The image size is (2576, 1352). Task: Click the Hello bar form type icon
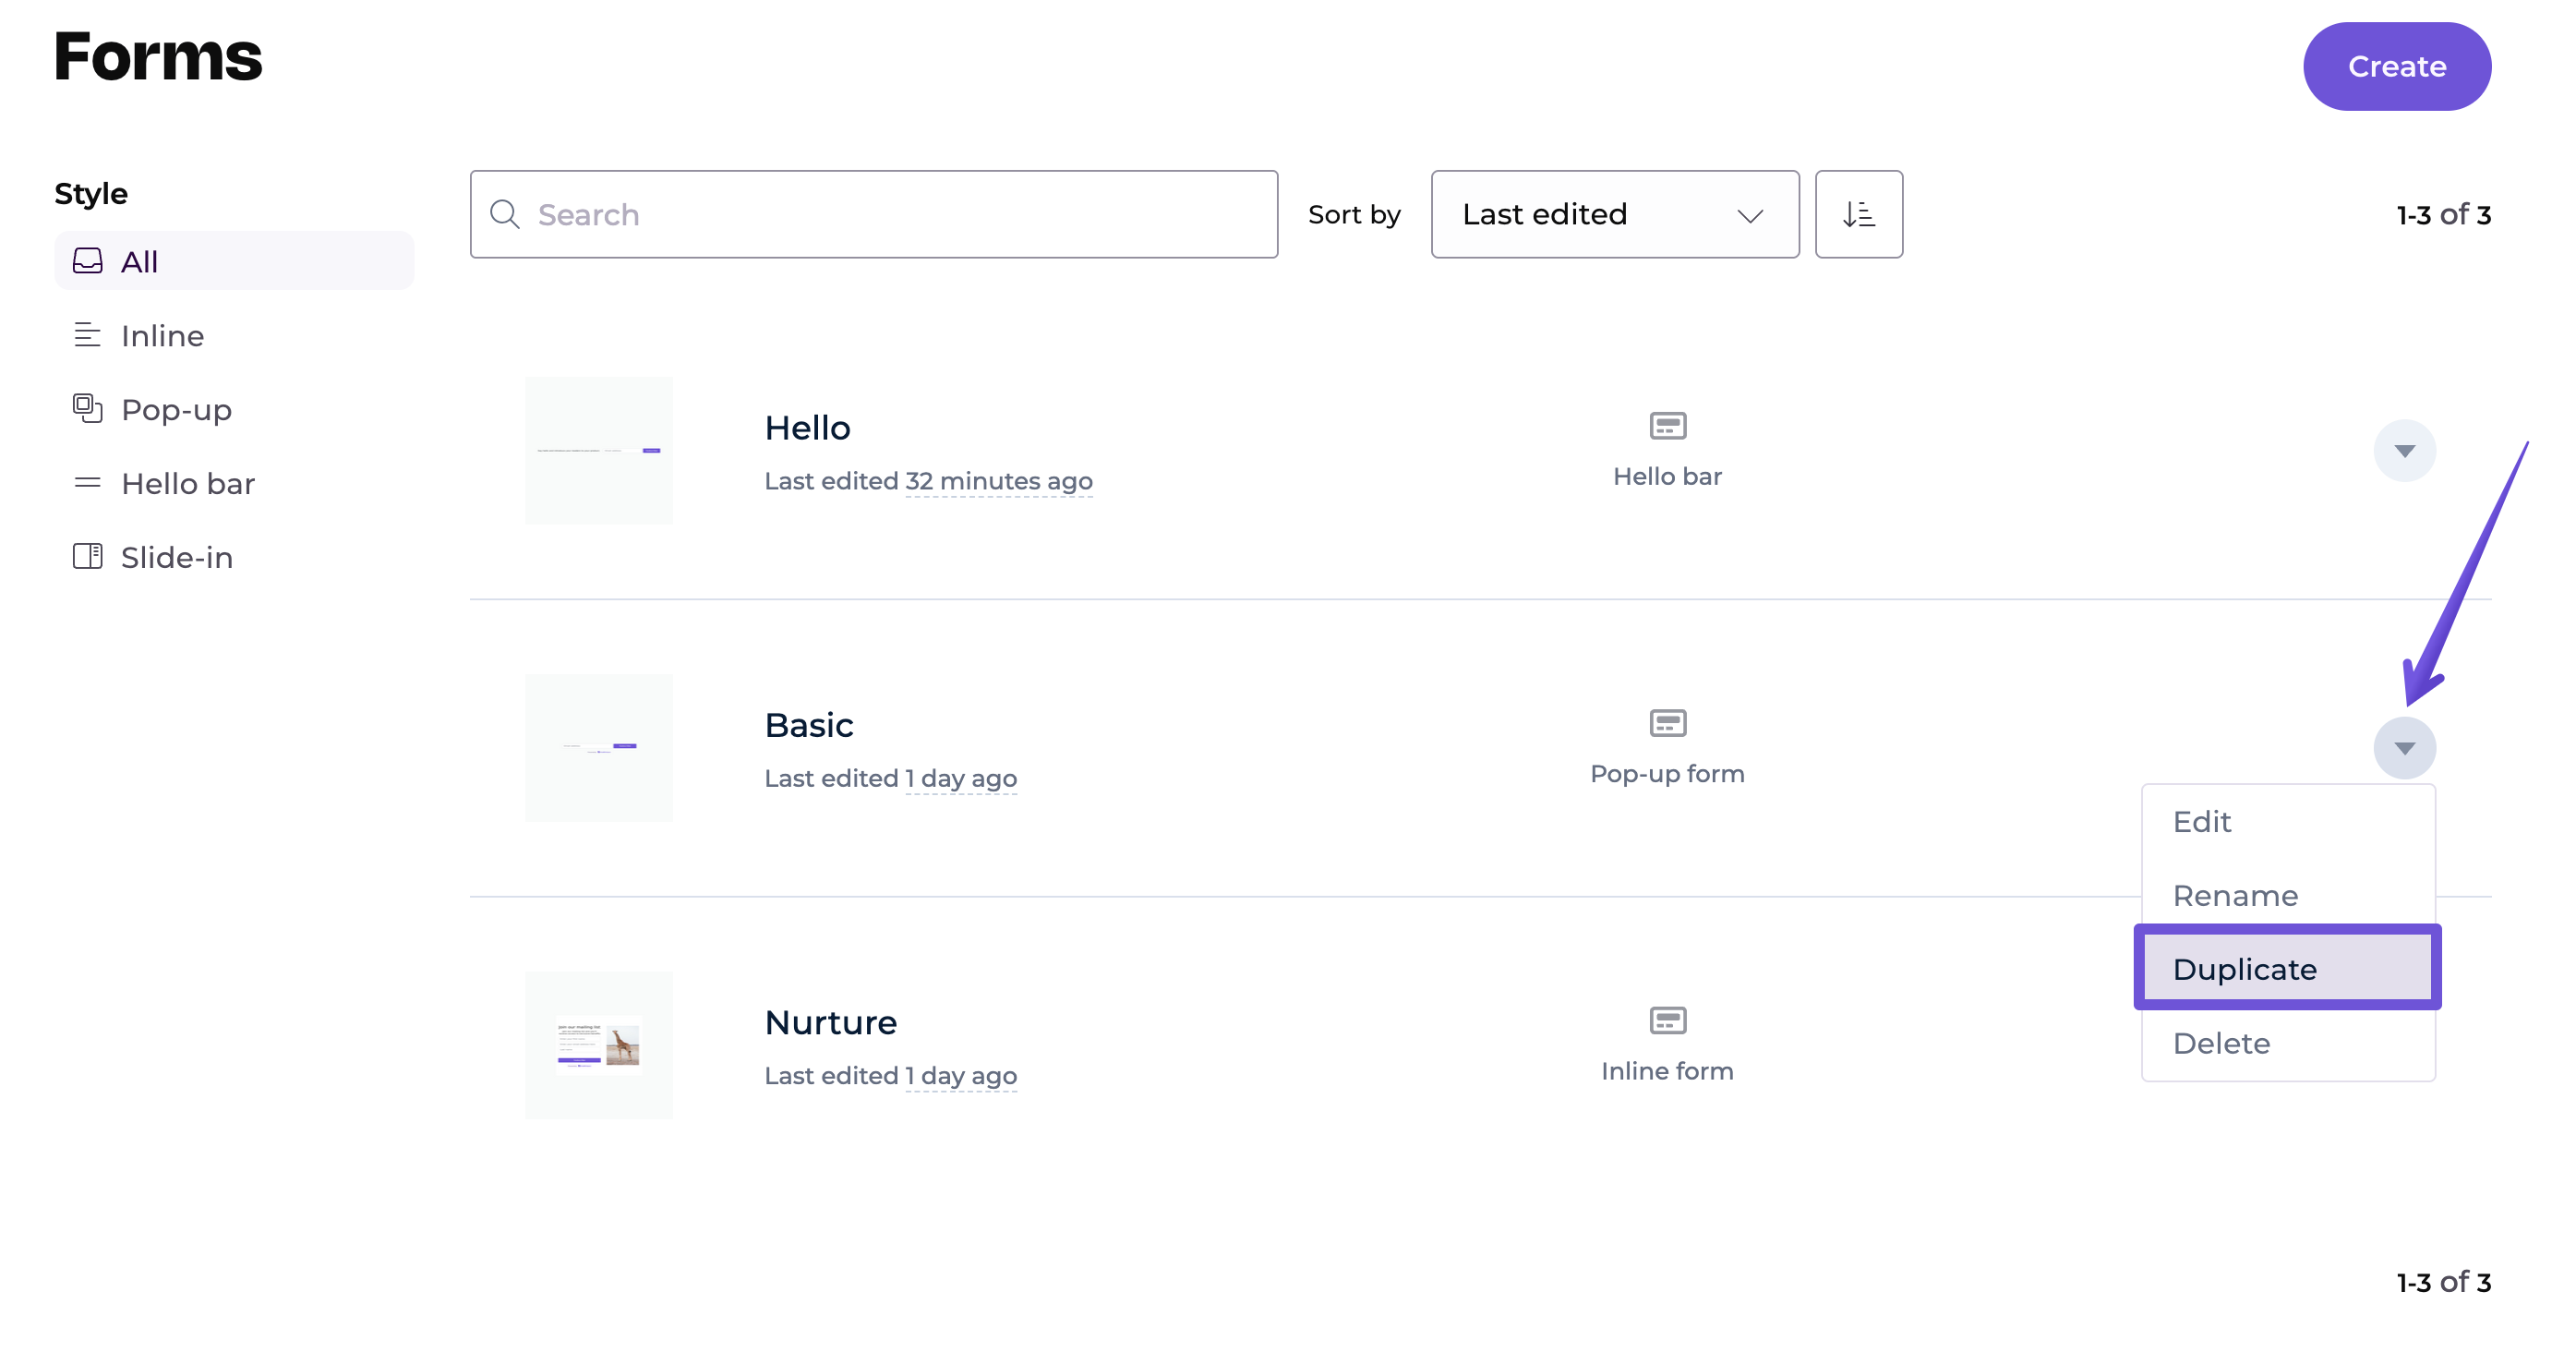1667,426
